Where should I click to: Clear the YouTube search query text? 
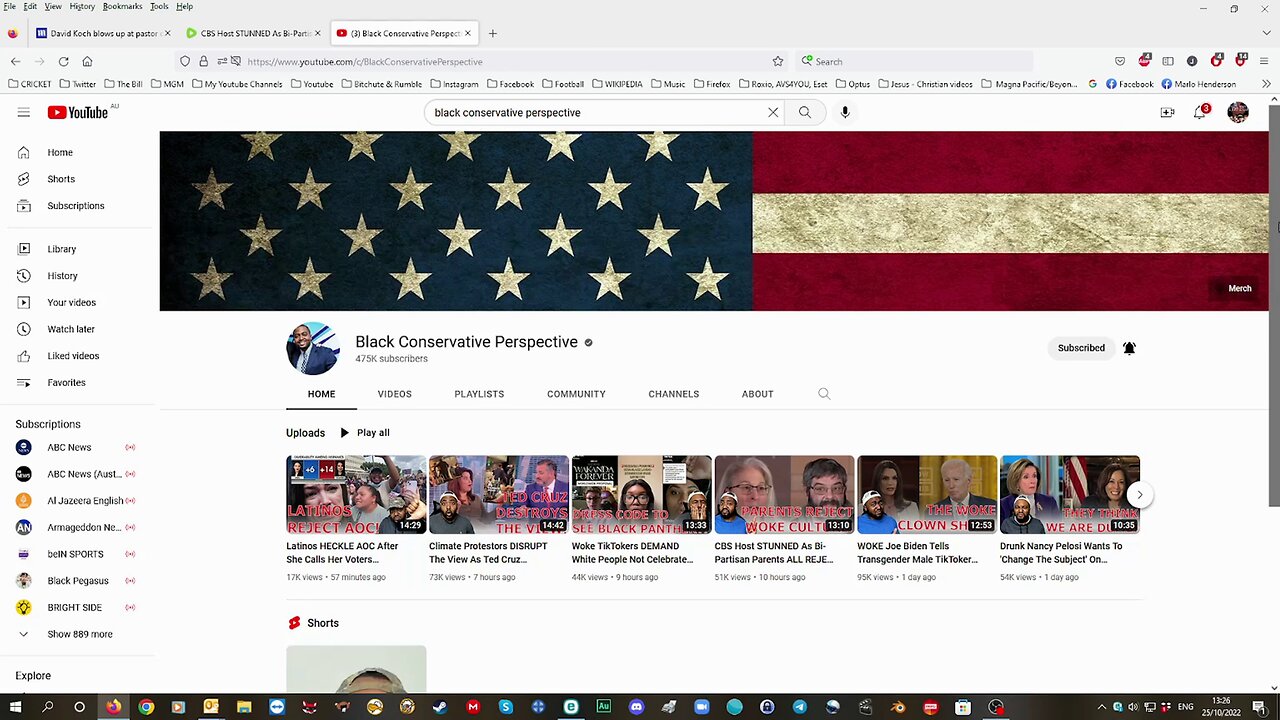[773, 112]
